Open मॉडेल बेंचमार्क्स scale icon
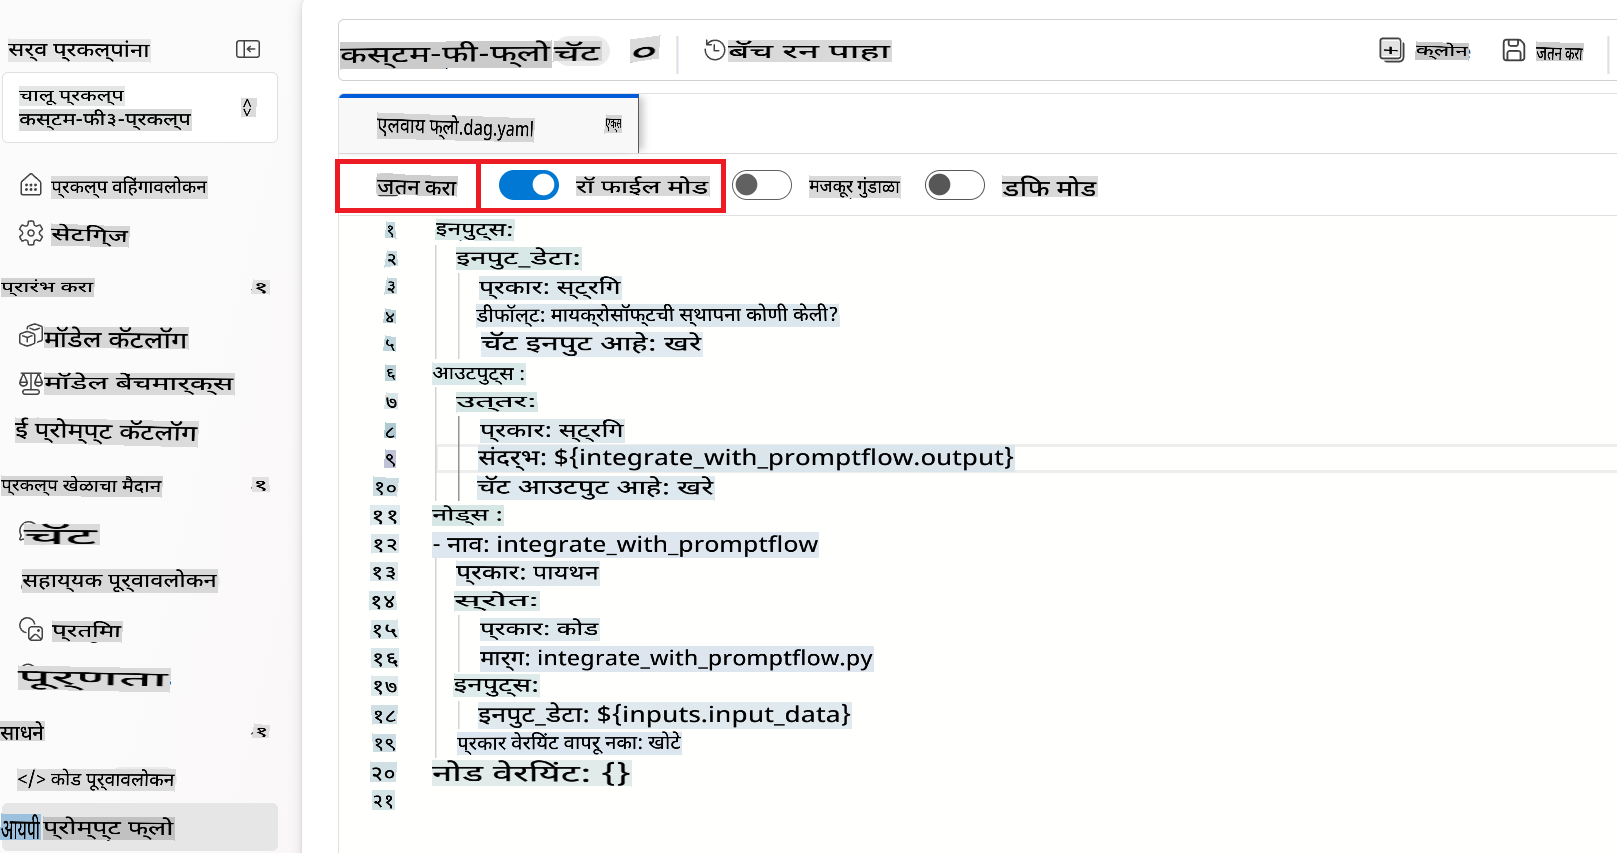The image size is (1617, 853). (x=30, y=382)
